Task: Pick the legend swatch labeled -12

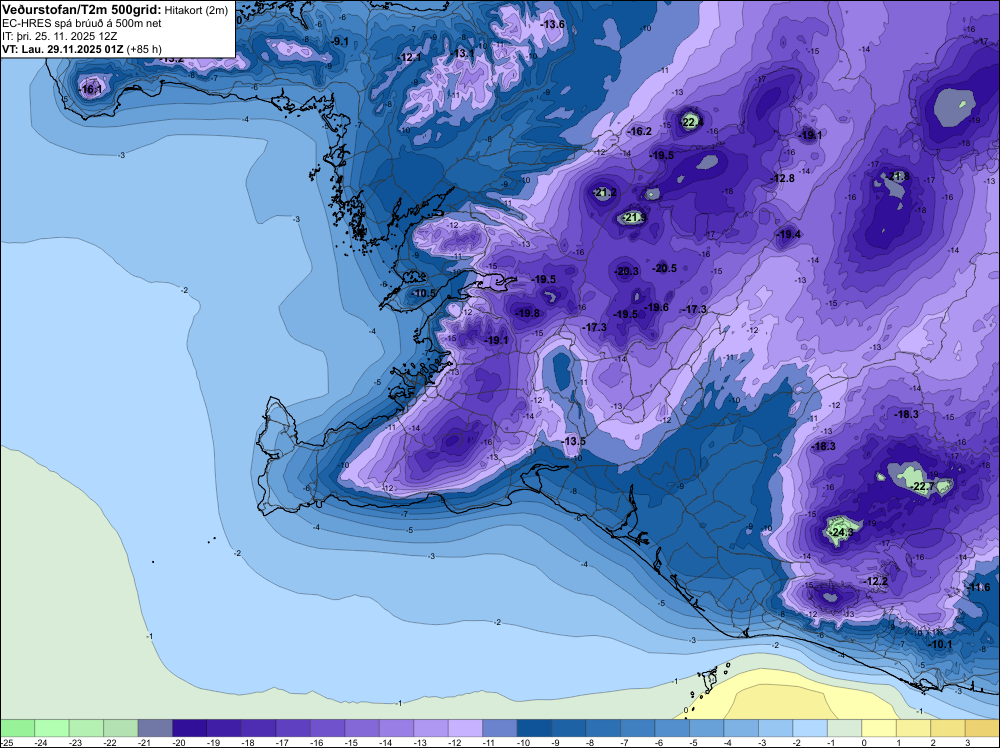Action: (465, 728)
